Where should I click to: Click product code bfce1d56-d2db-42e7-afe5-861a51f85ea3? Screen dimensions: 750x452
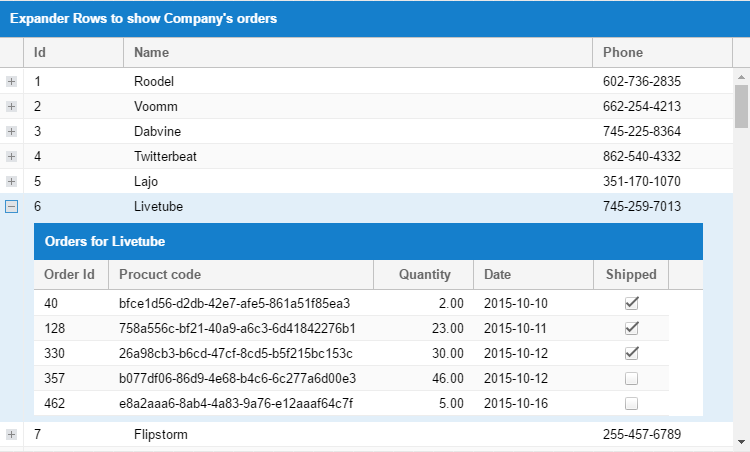(x=234, y=303)
